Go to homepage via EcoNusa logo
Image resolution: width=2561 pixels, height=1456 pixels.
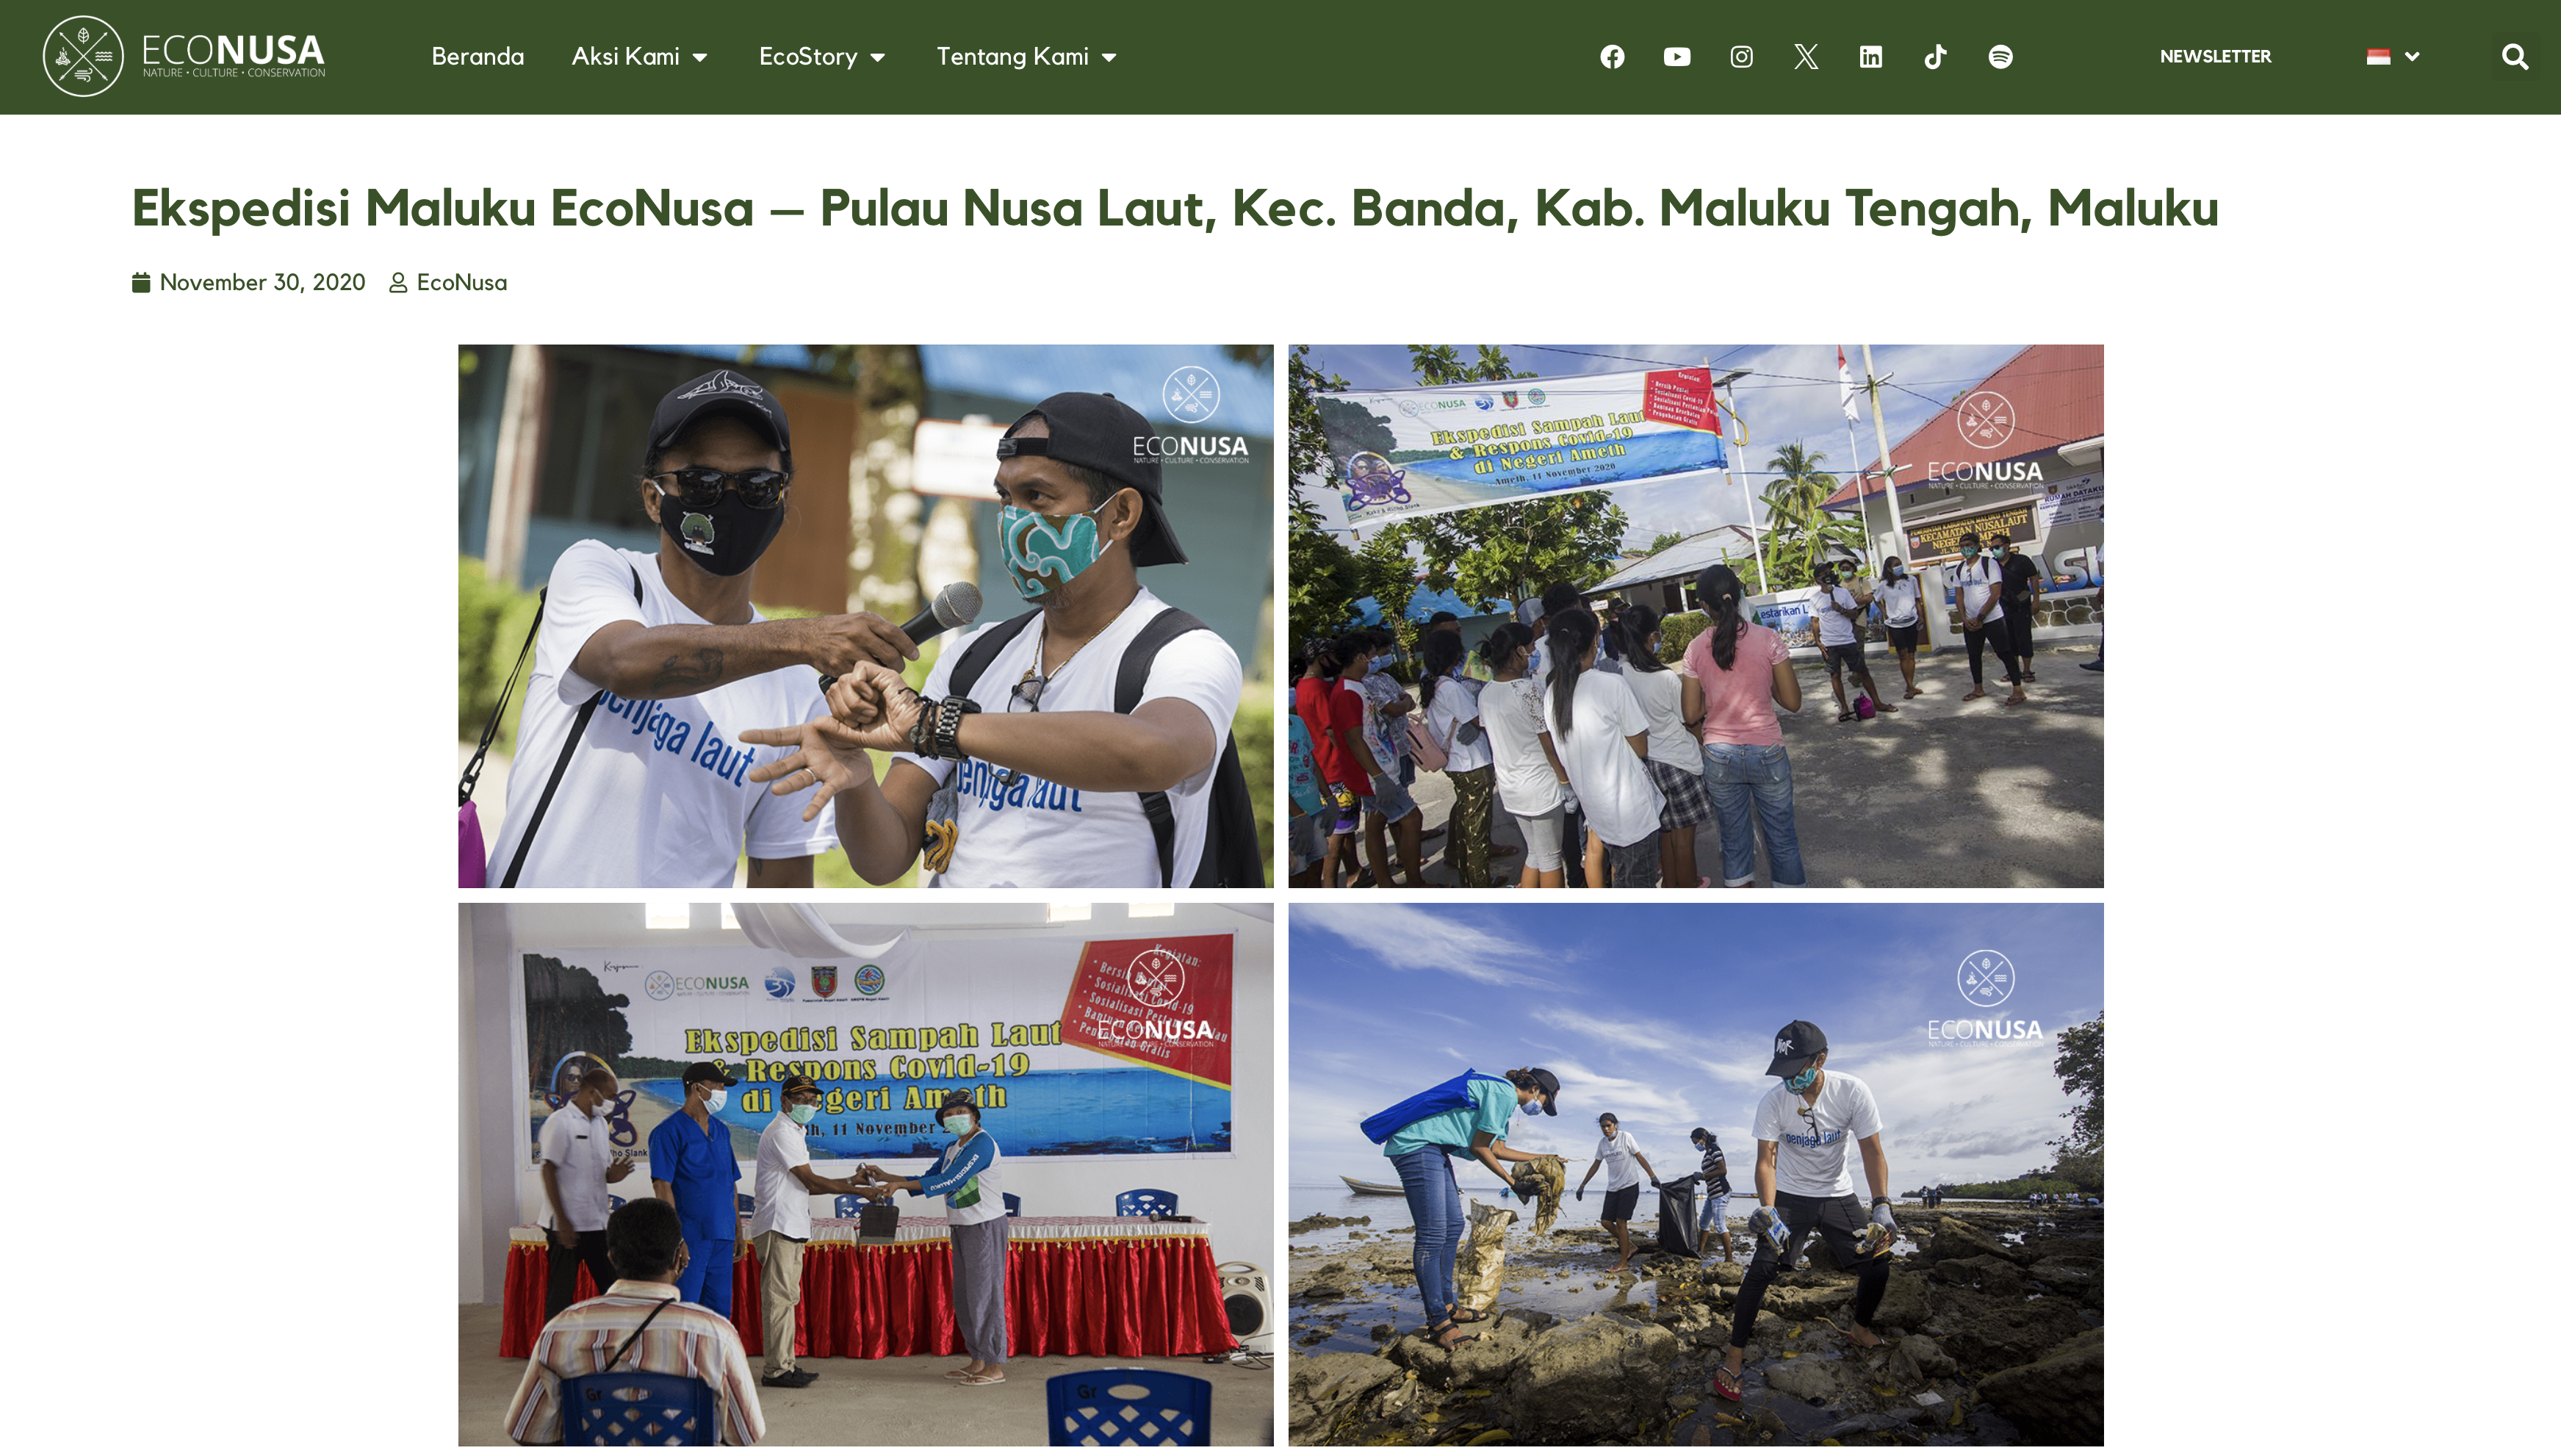(x=184, y=56)
